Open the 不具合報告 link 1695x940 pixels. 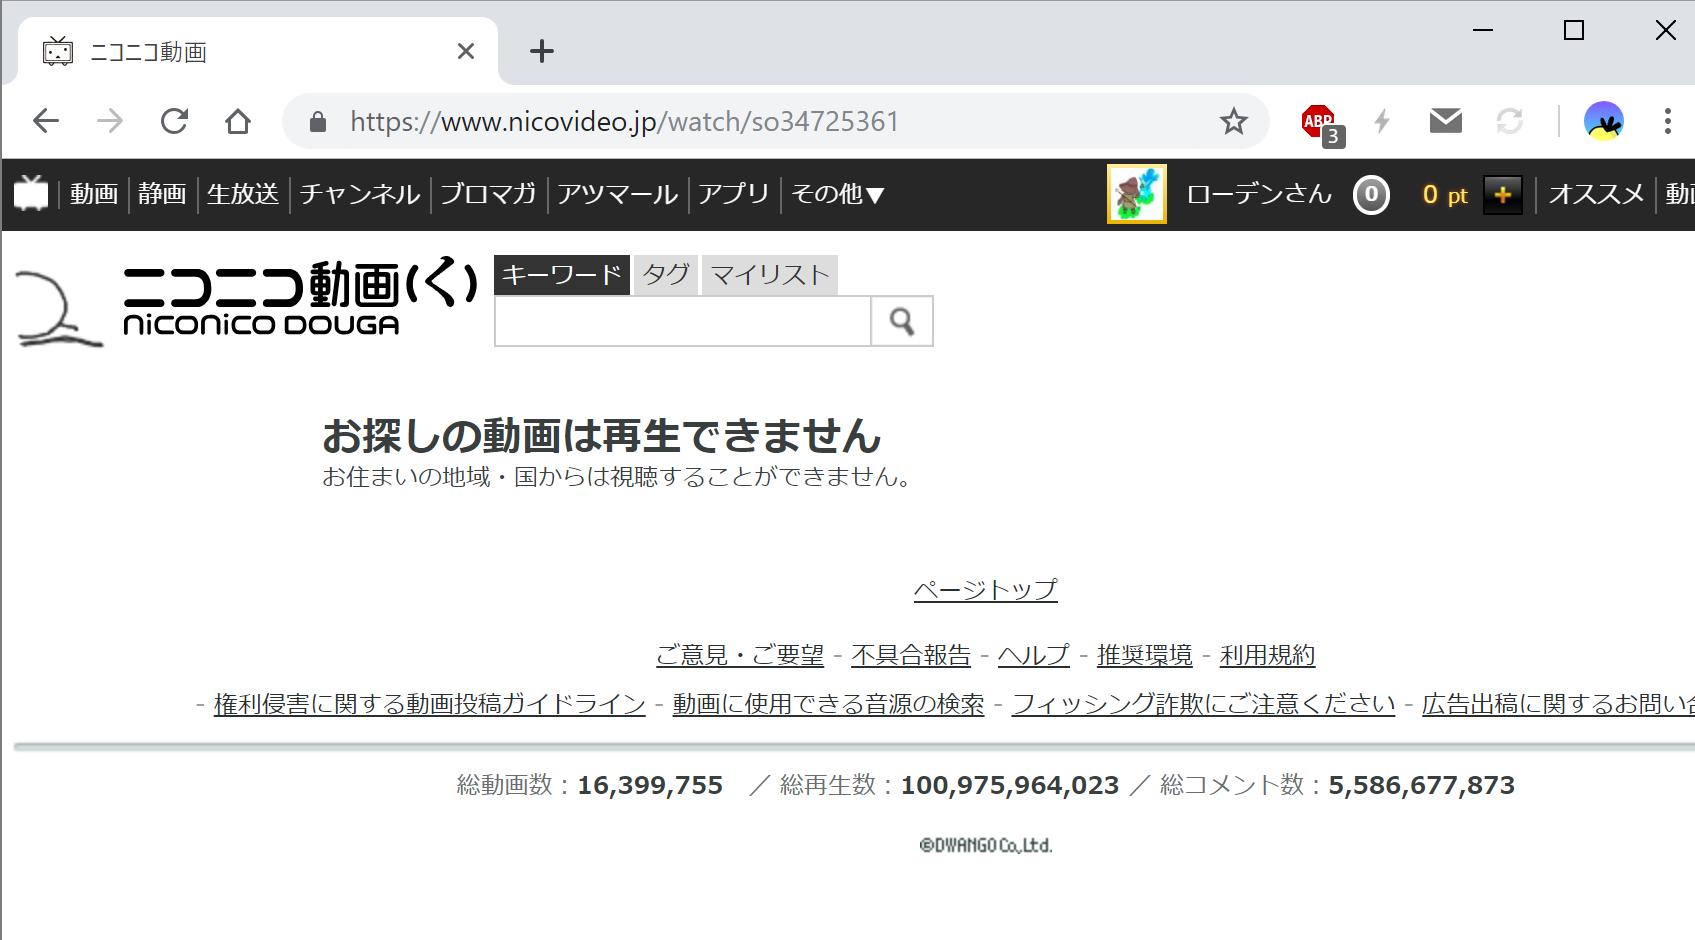[911, 656]
